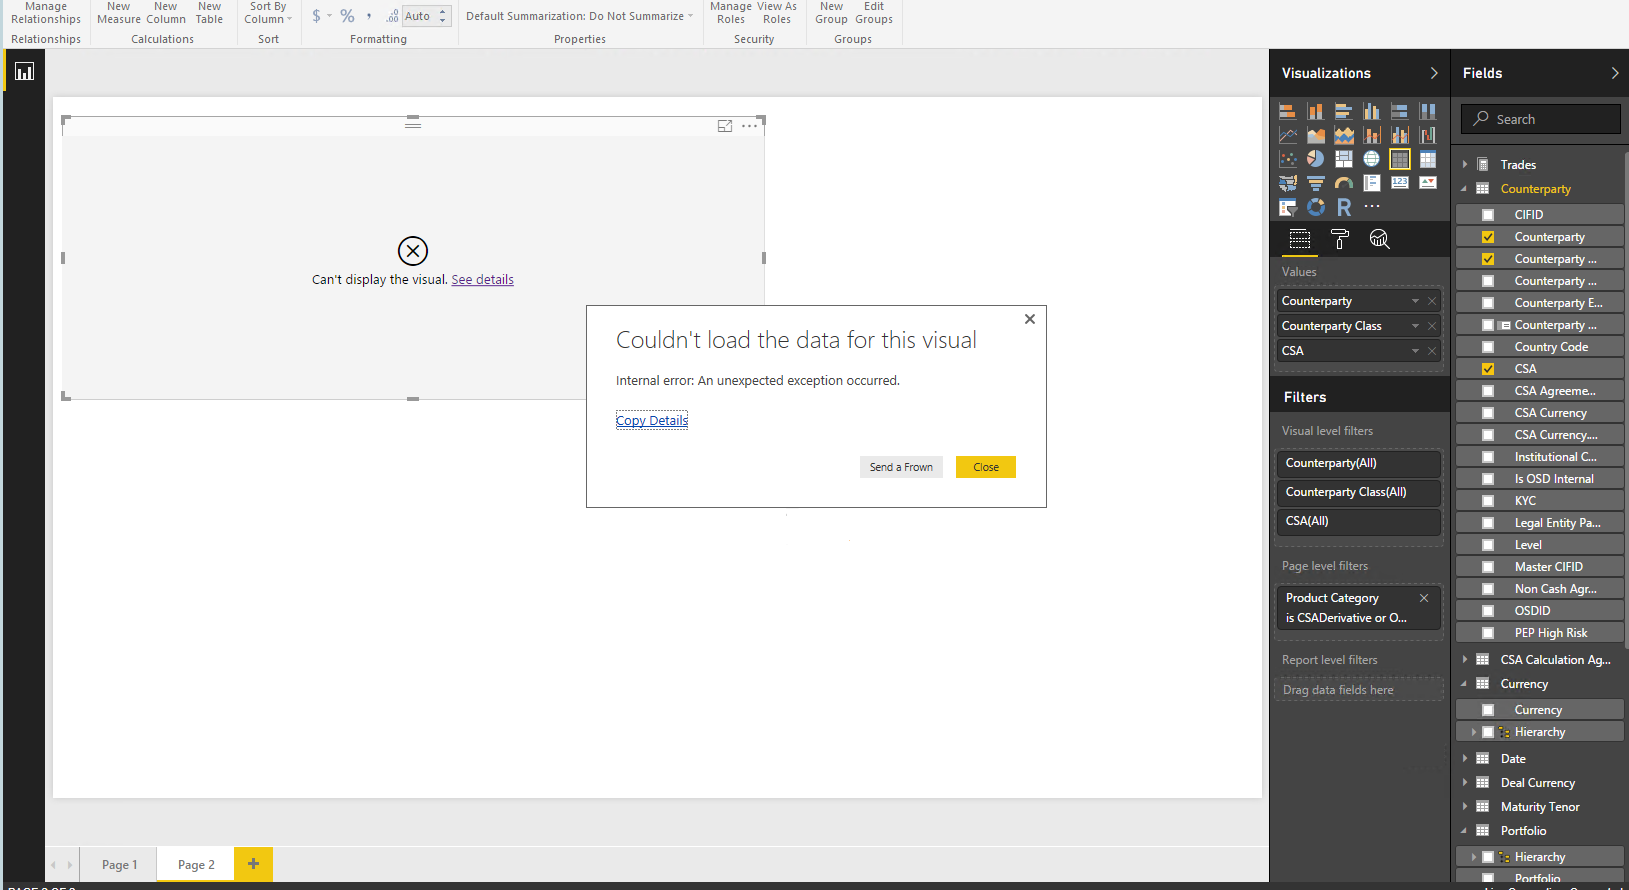Click the Send a Frown button
The height and width of the screenshot is (890, 1629).
pos(901,467)
